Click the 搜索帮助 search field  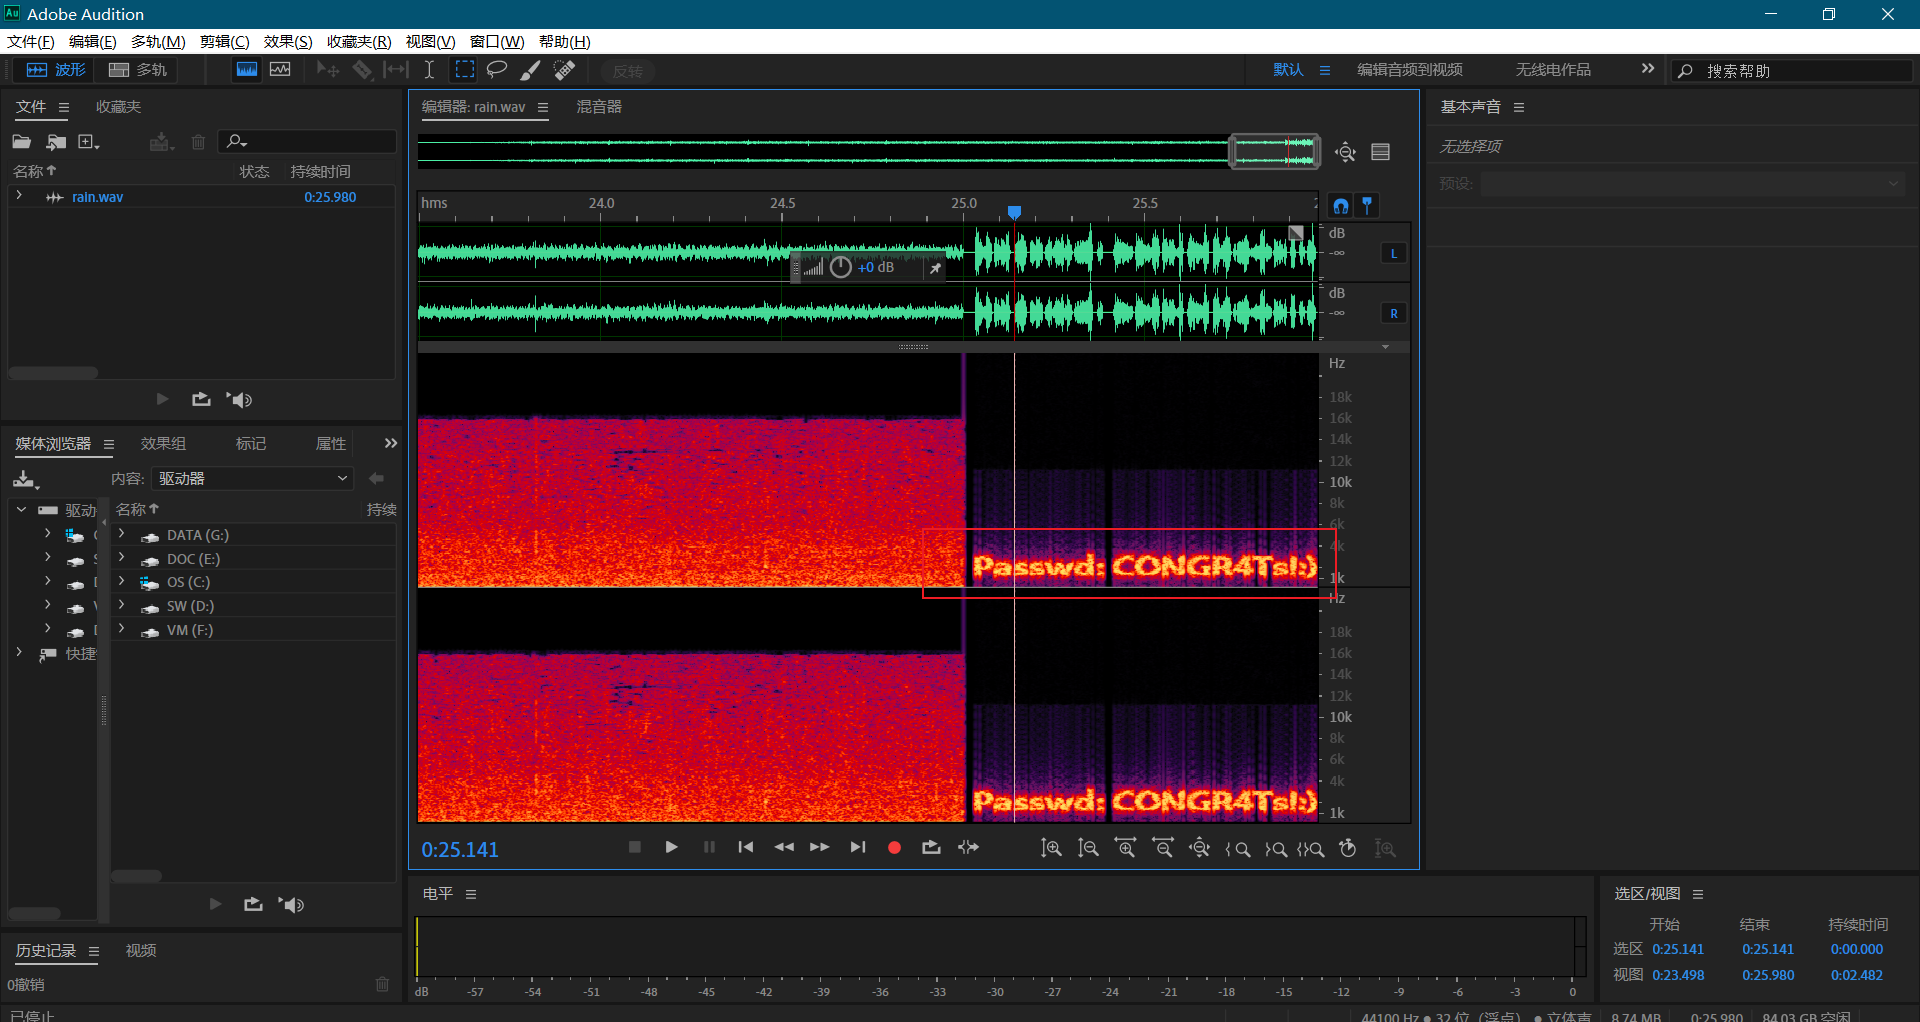1792,71
